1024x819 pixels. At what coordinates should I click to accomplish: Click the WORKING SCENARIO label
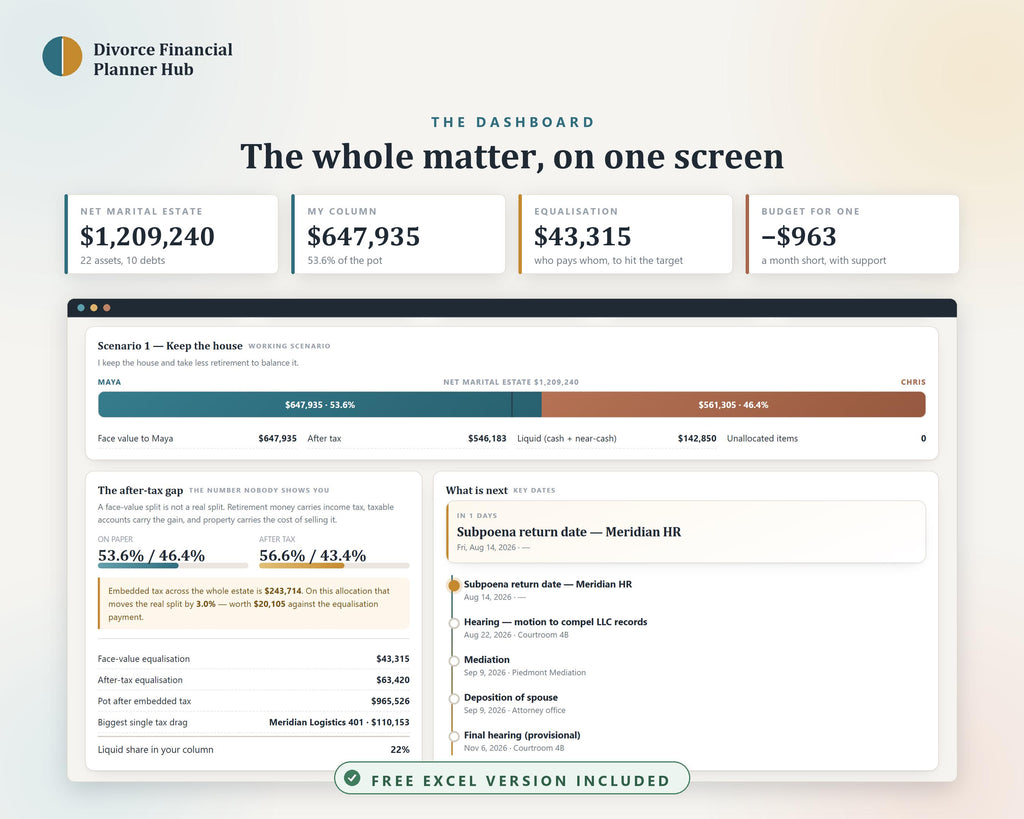[289, 346]
